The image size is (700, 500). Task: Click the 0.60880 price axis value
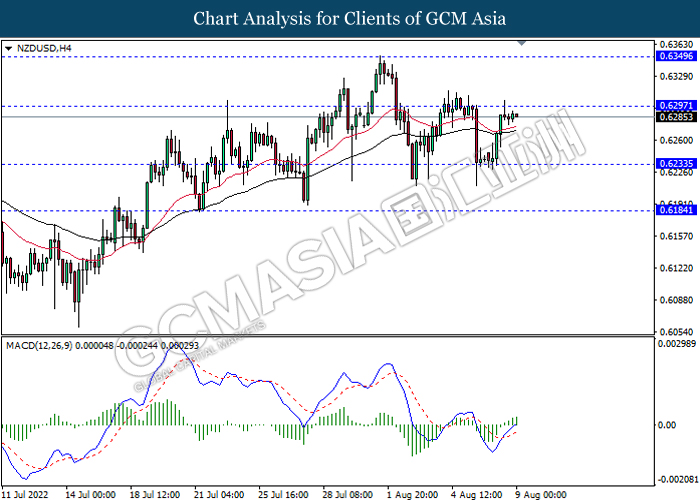click(x=677, y=300)
